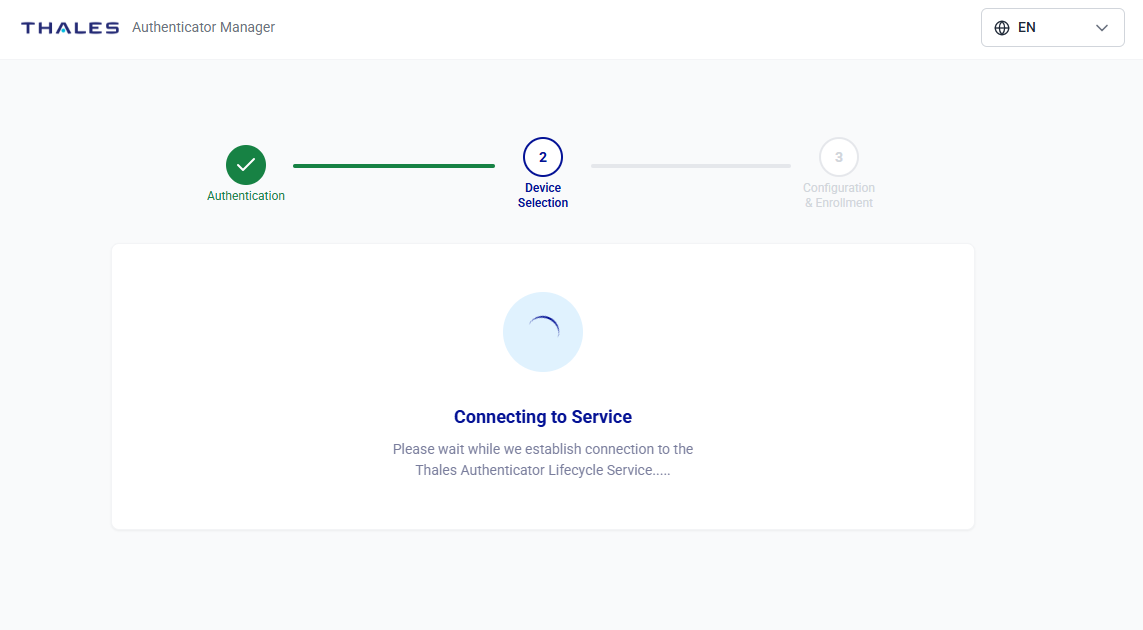The image size is (1143, 630).
Task: Click the Thales logo
Action: click(70, 28)
